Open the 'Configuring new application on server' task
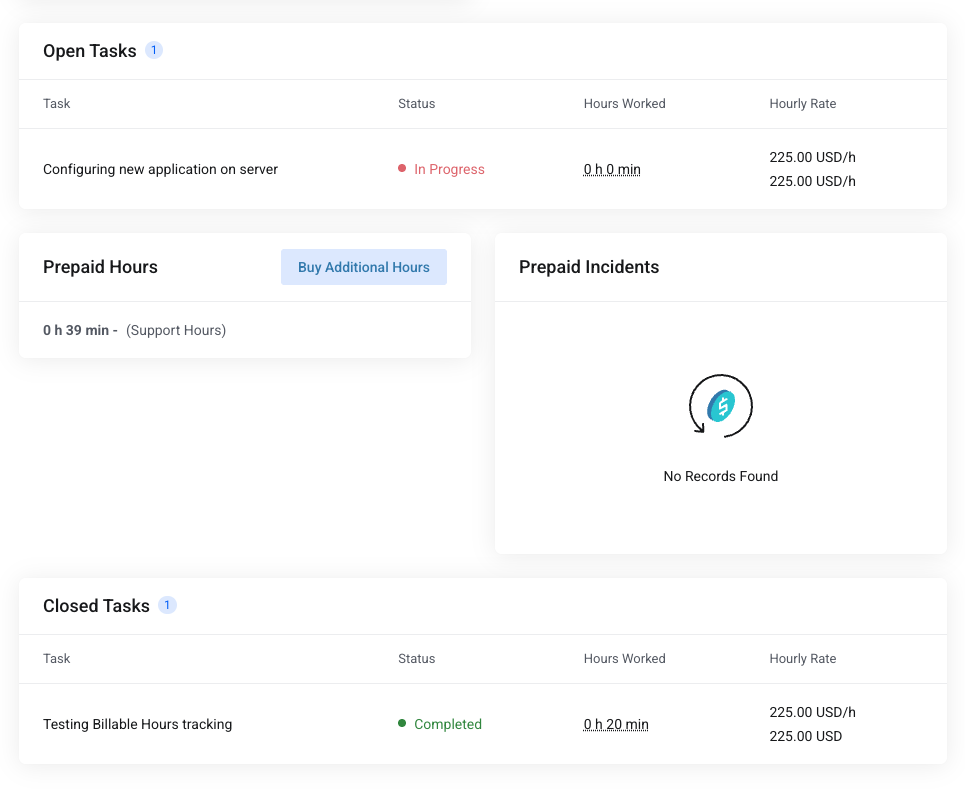965x789 pixels. 160,169
